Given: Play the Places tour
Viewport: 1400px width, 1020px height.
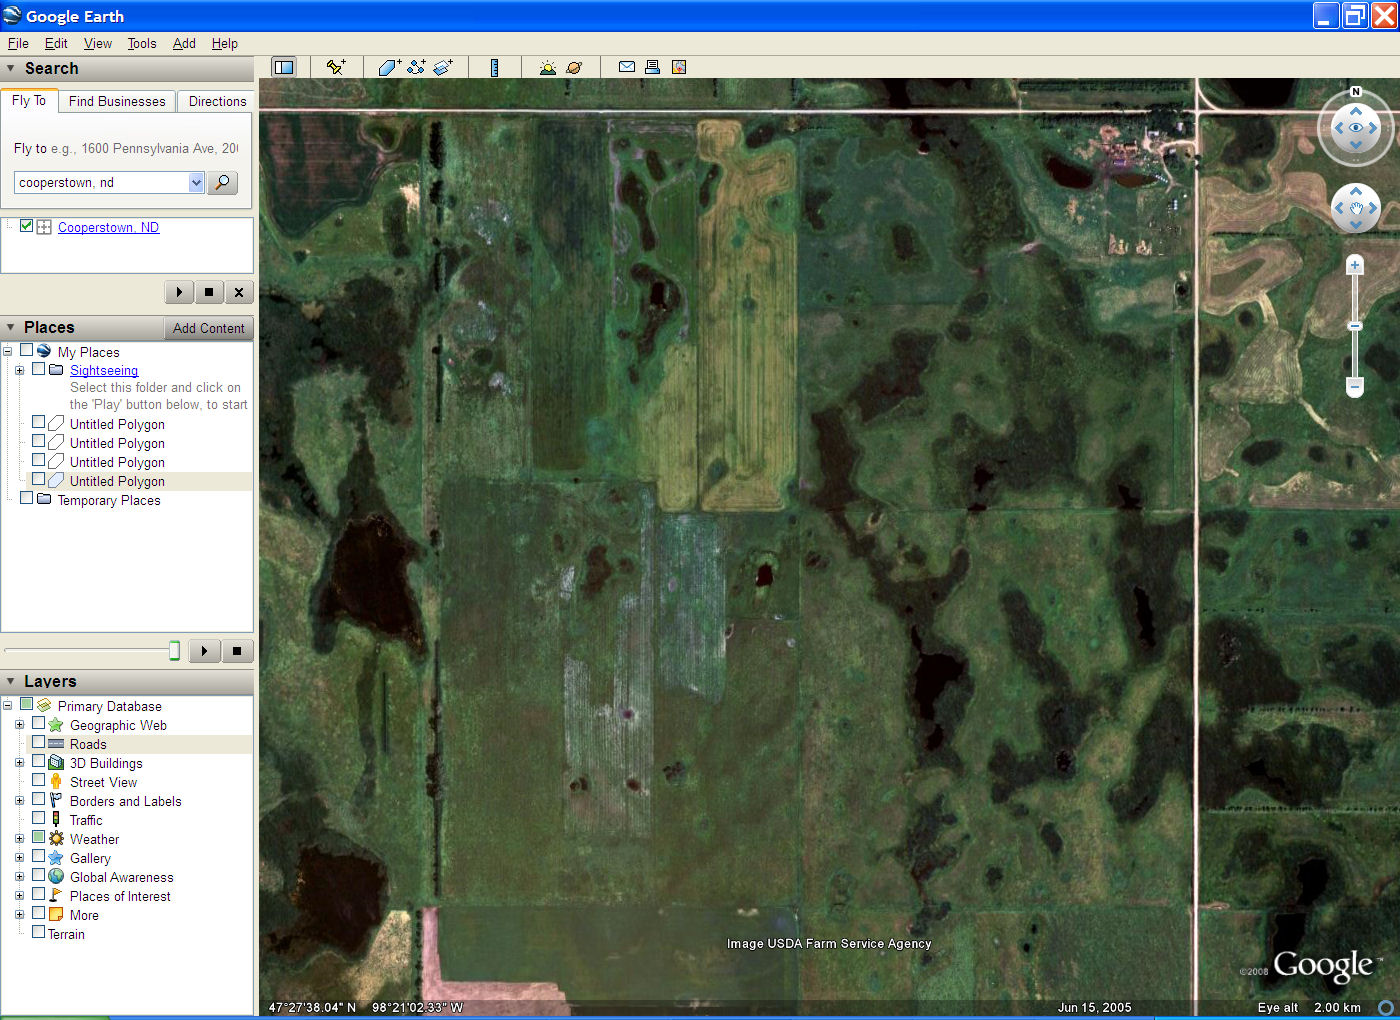Looking at the screenshot, I should point(204,651).
